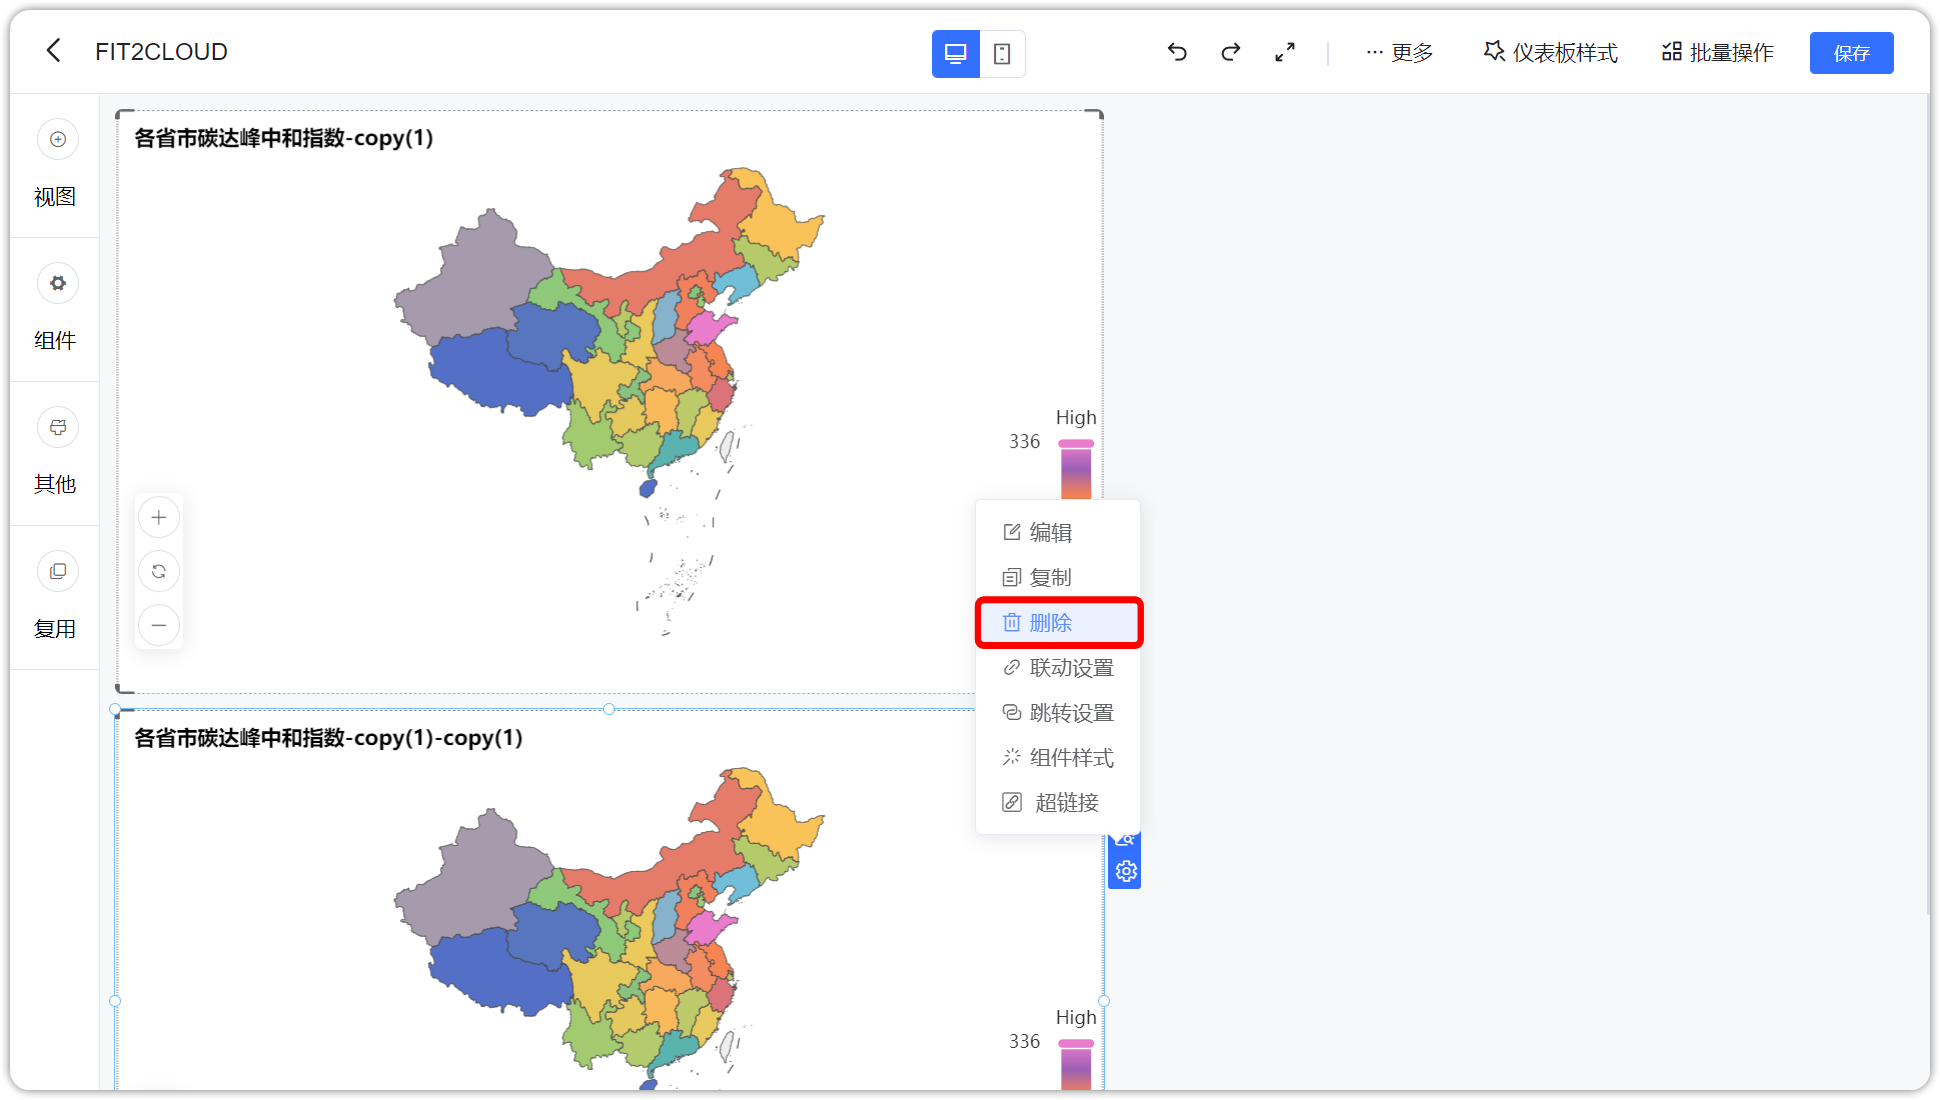
Task: Click the top-center resize handle of selected chart
Action: (609, 709)
